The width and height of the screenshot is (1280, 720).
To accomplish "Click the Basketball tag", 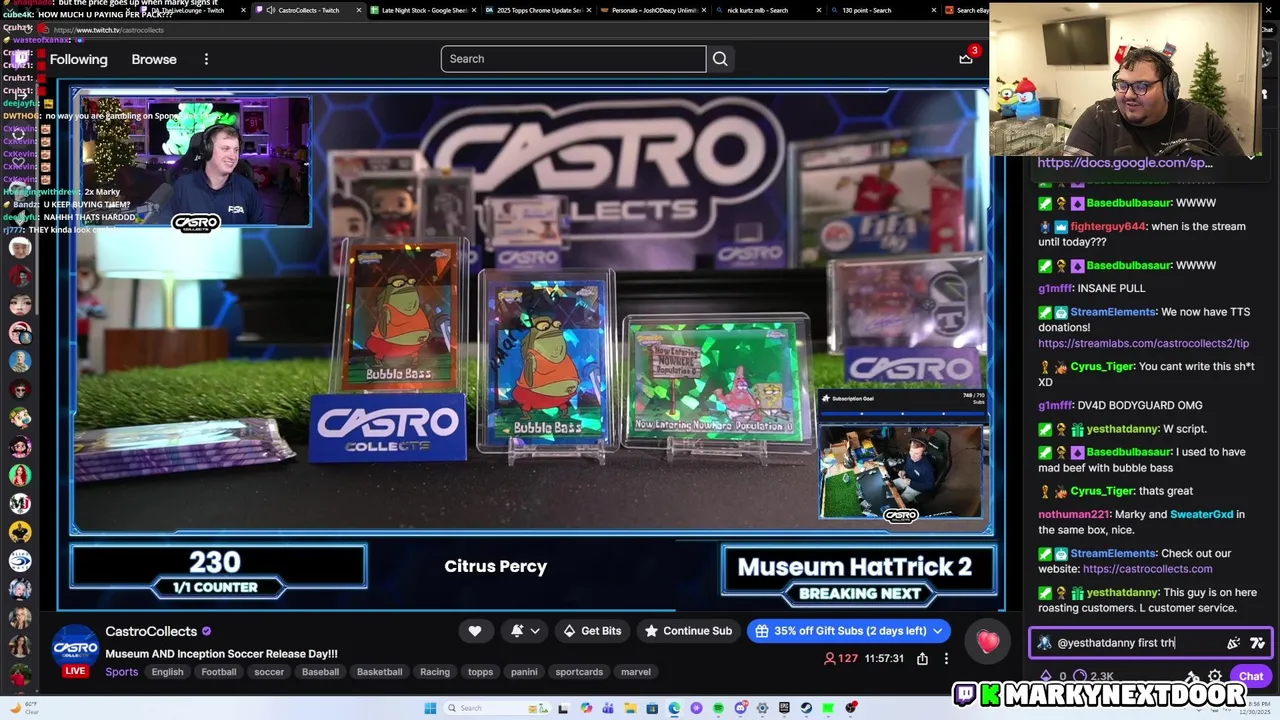I will pyautogui.click(x=379, y=672).
